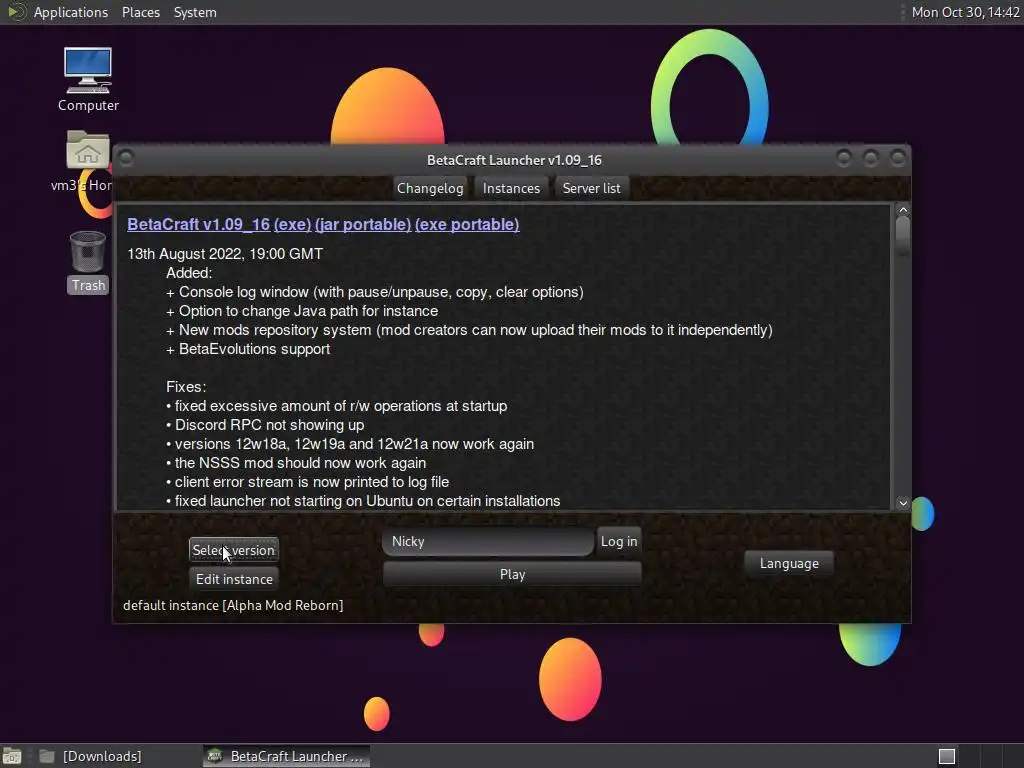
Task: Open the Places menu
Action: 141,12
